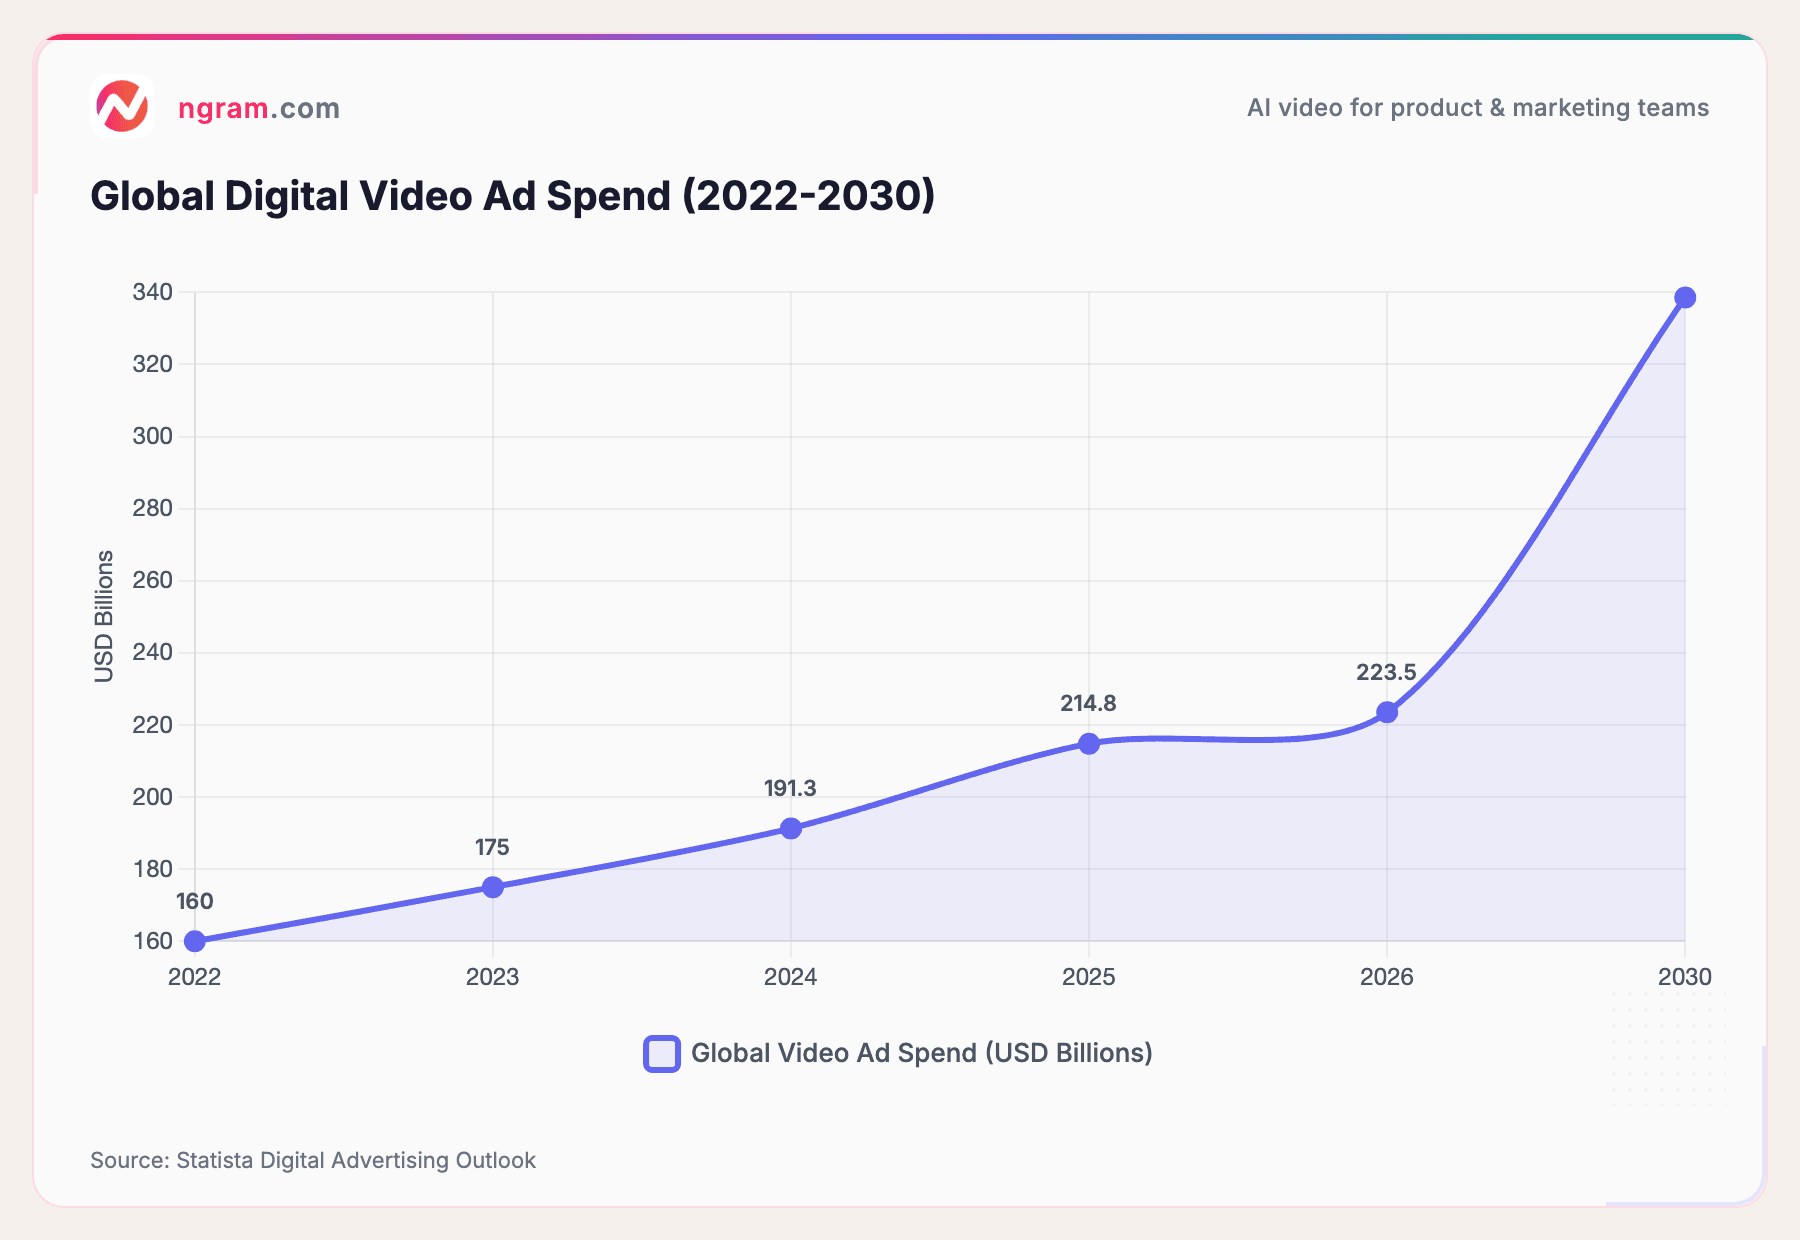Toggle the Global Video Ad Spend legend swatch

coord(662,1053)
